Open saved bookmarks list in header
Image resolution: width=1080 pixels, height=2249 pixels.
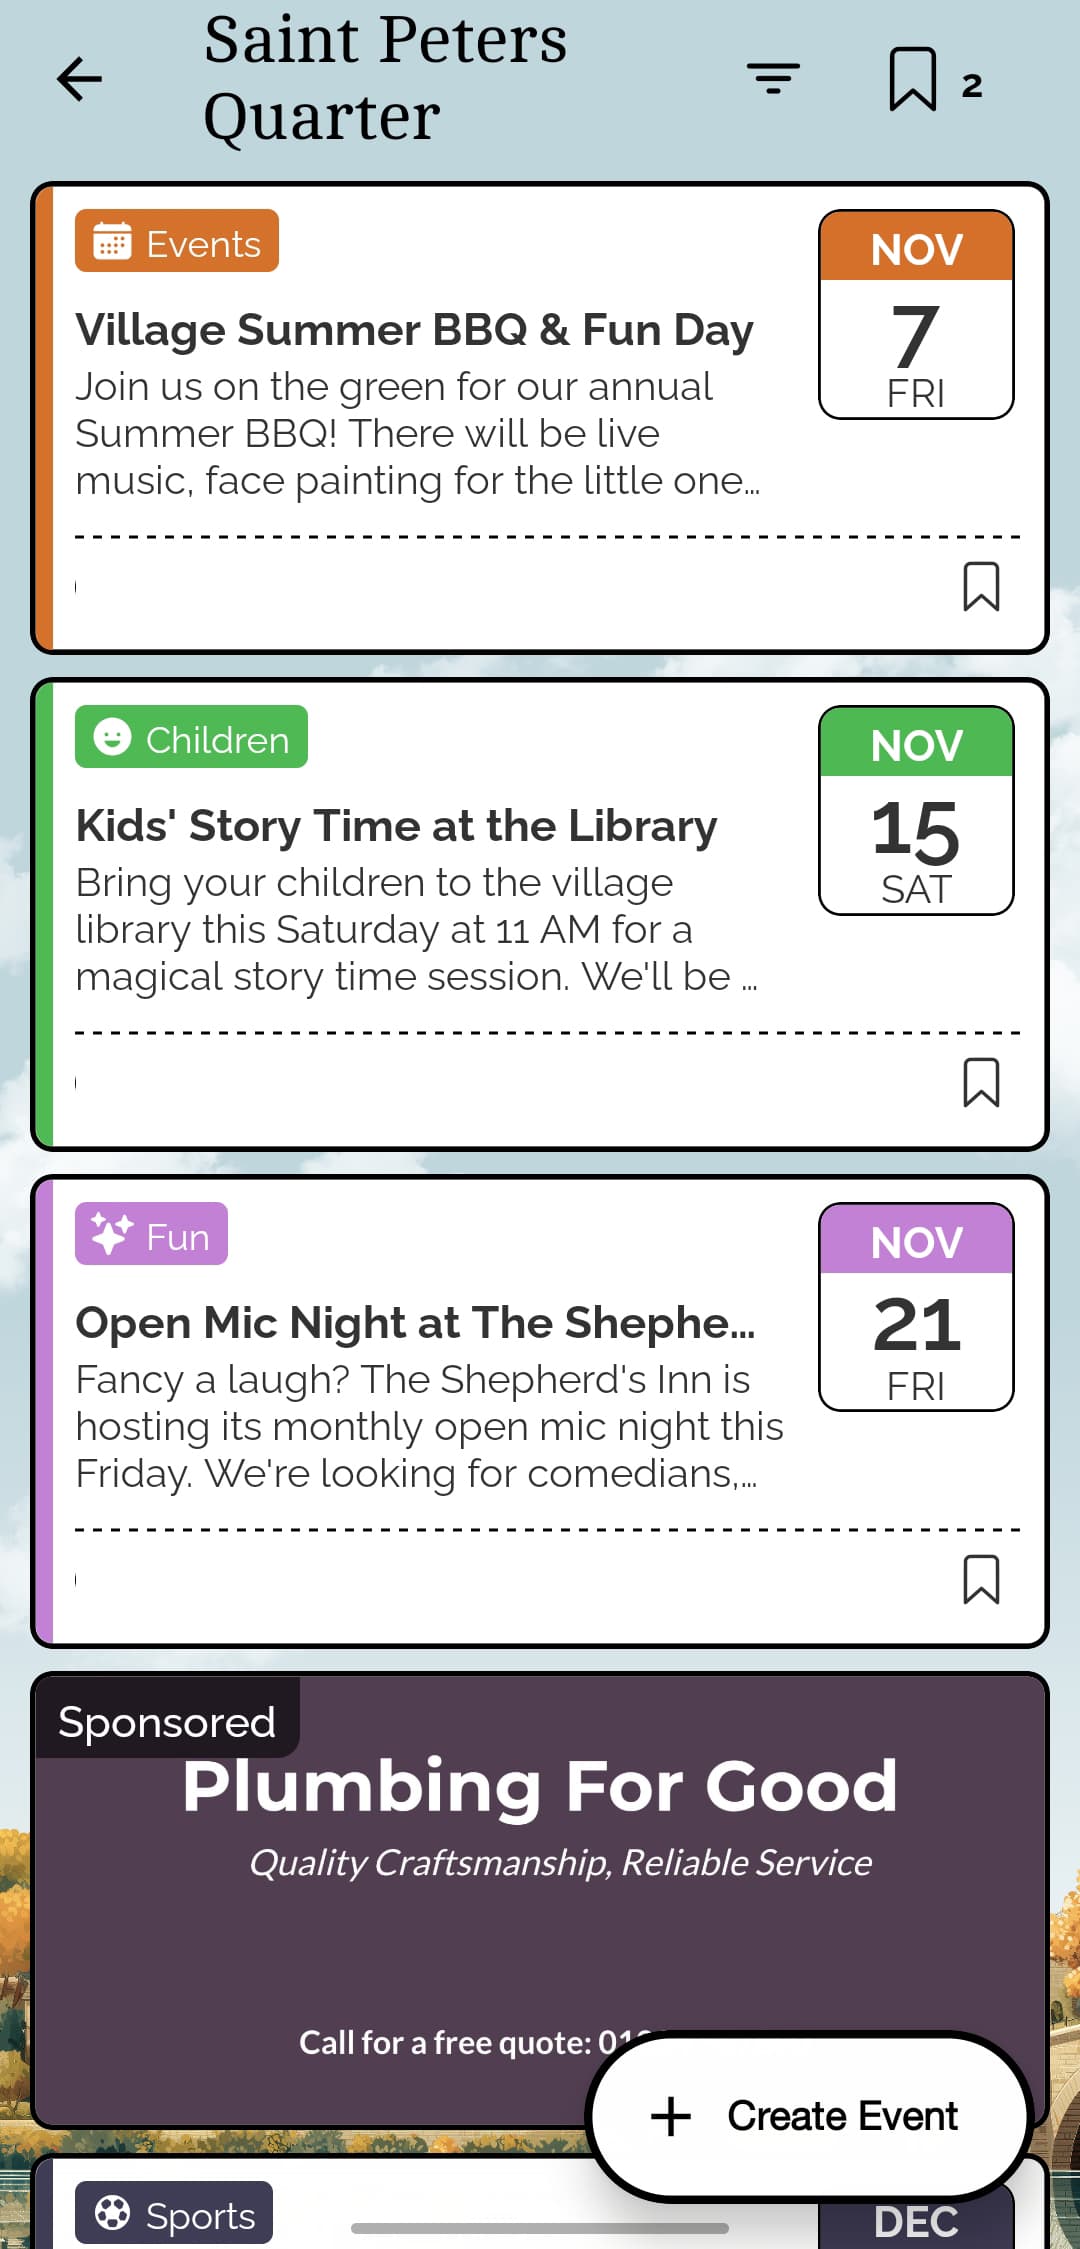[913, 79]
